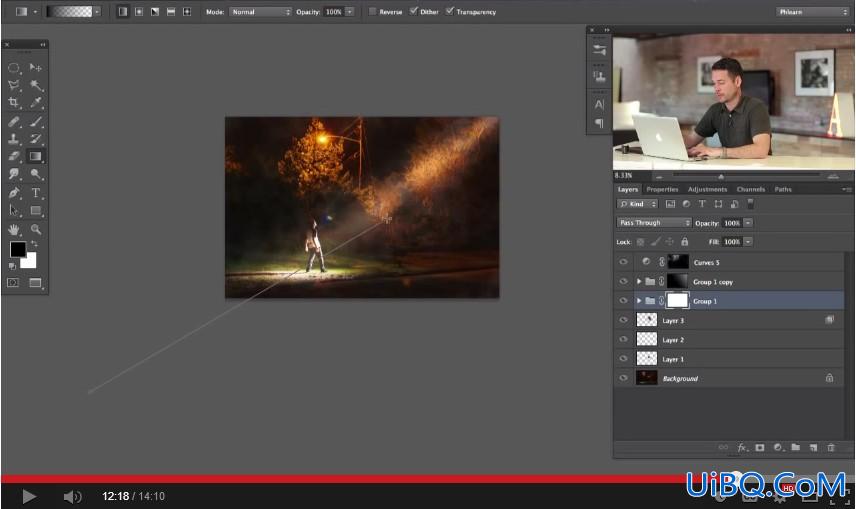
Task: Select the Eyedropper tool
Action: (36, 102)
